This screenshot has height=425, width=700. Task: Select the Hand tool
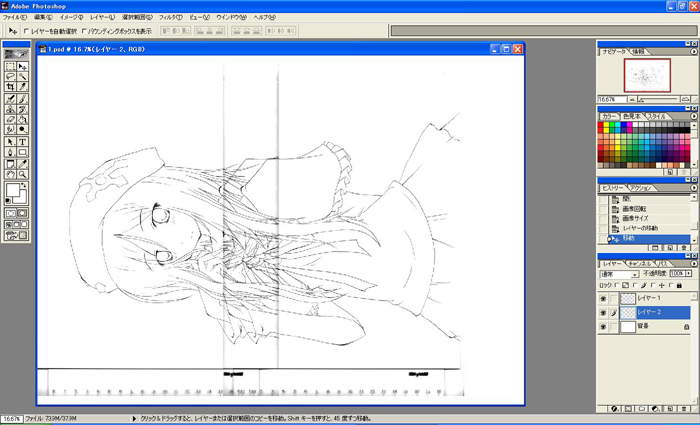click(x=10, y=175)
